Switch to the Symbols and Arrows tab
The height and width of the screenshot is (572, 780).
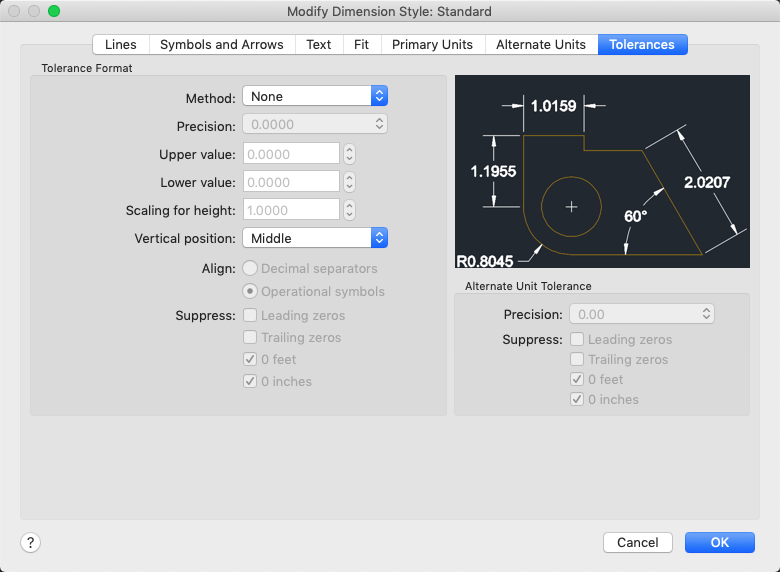tap(222, 44)
